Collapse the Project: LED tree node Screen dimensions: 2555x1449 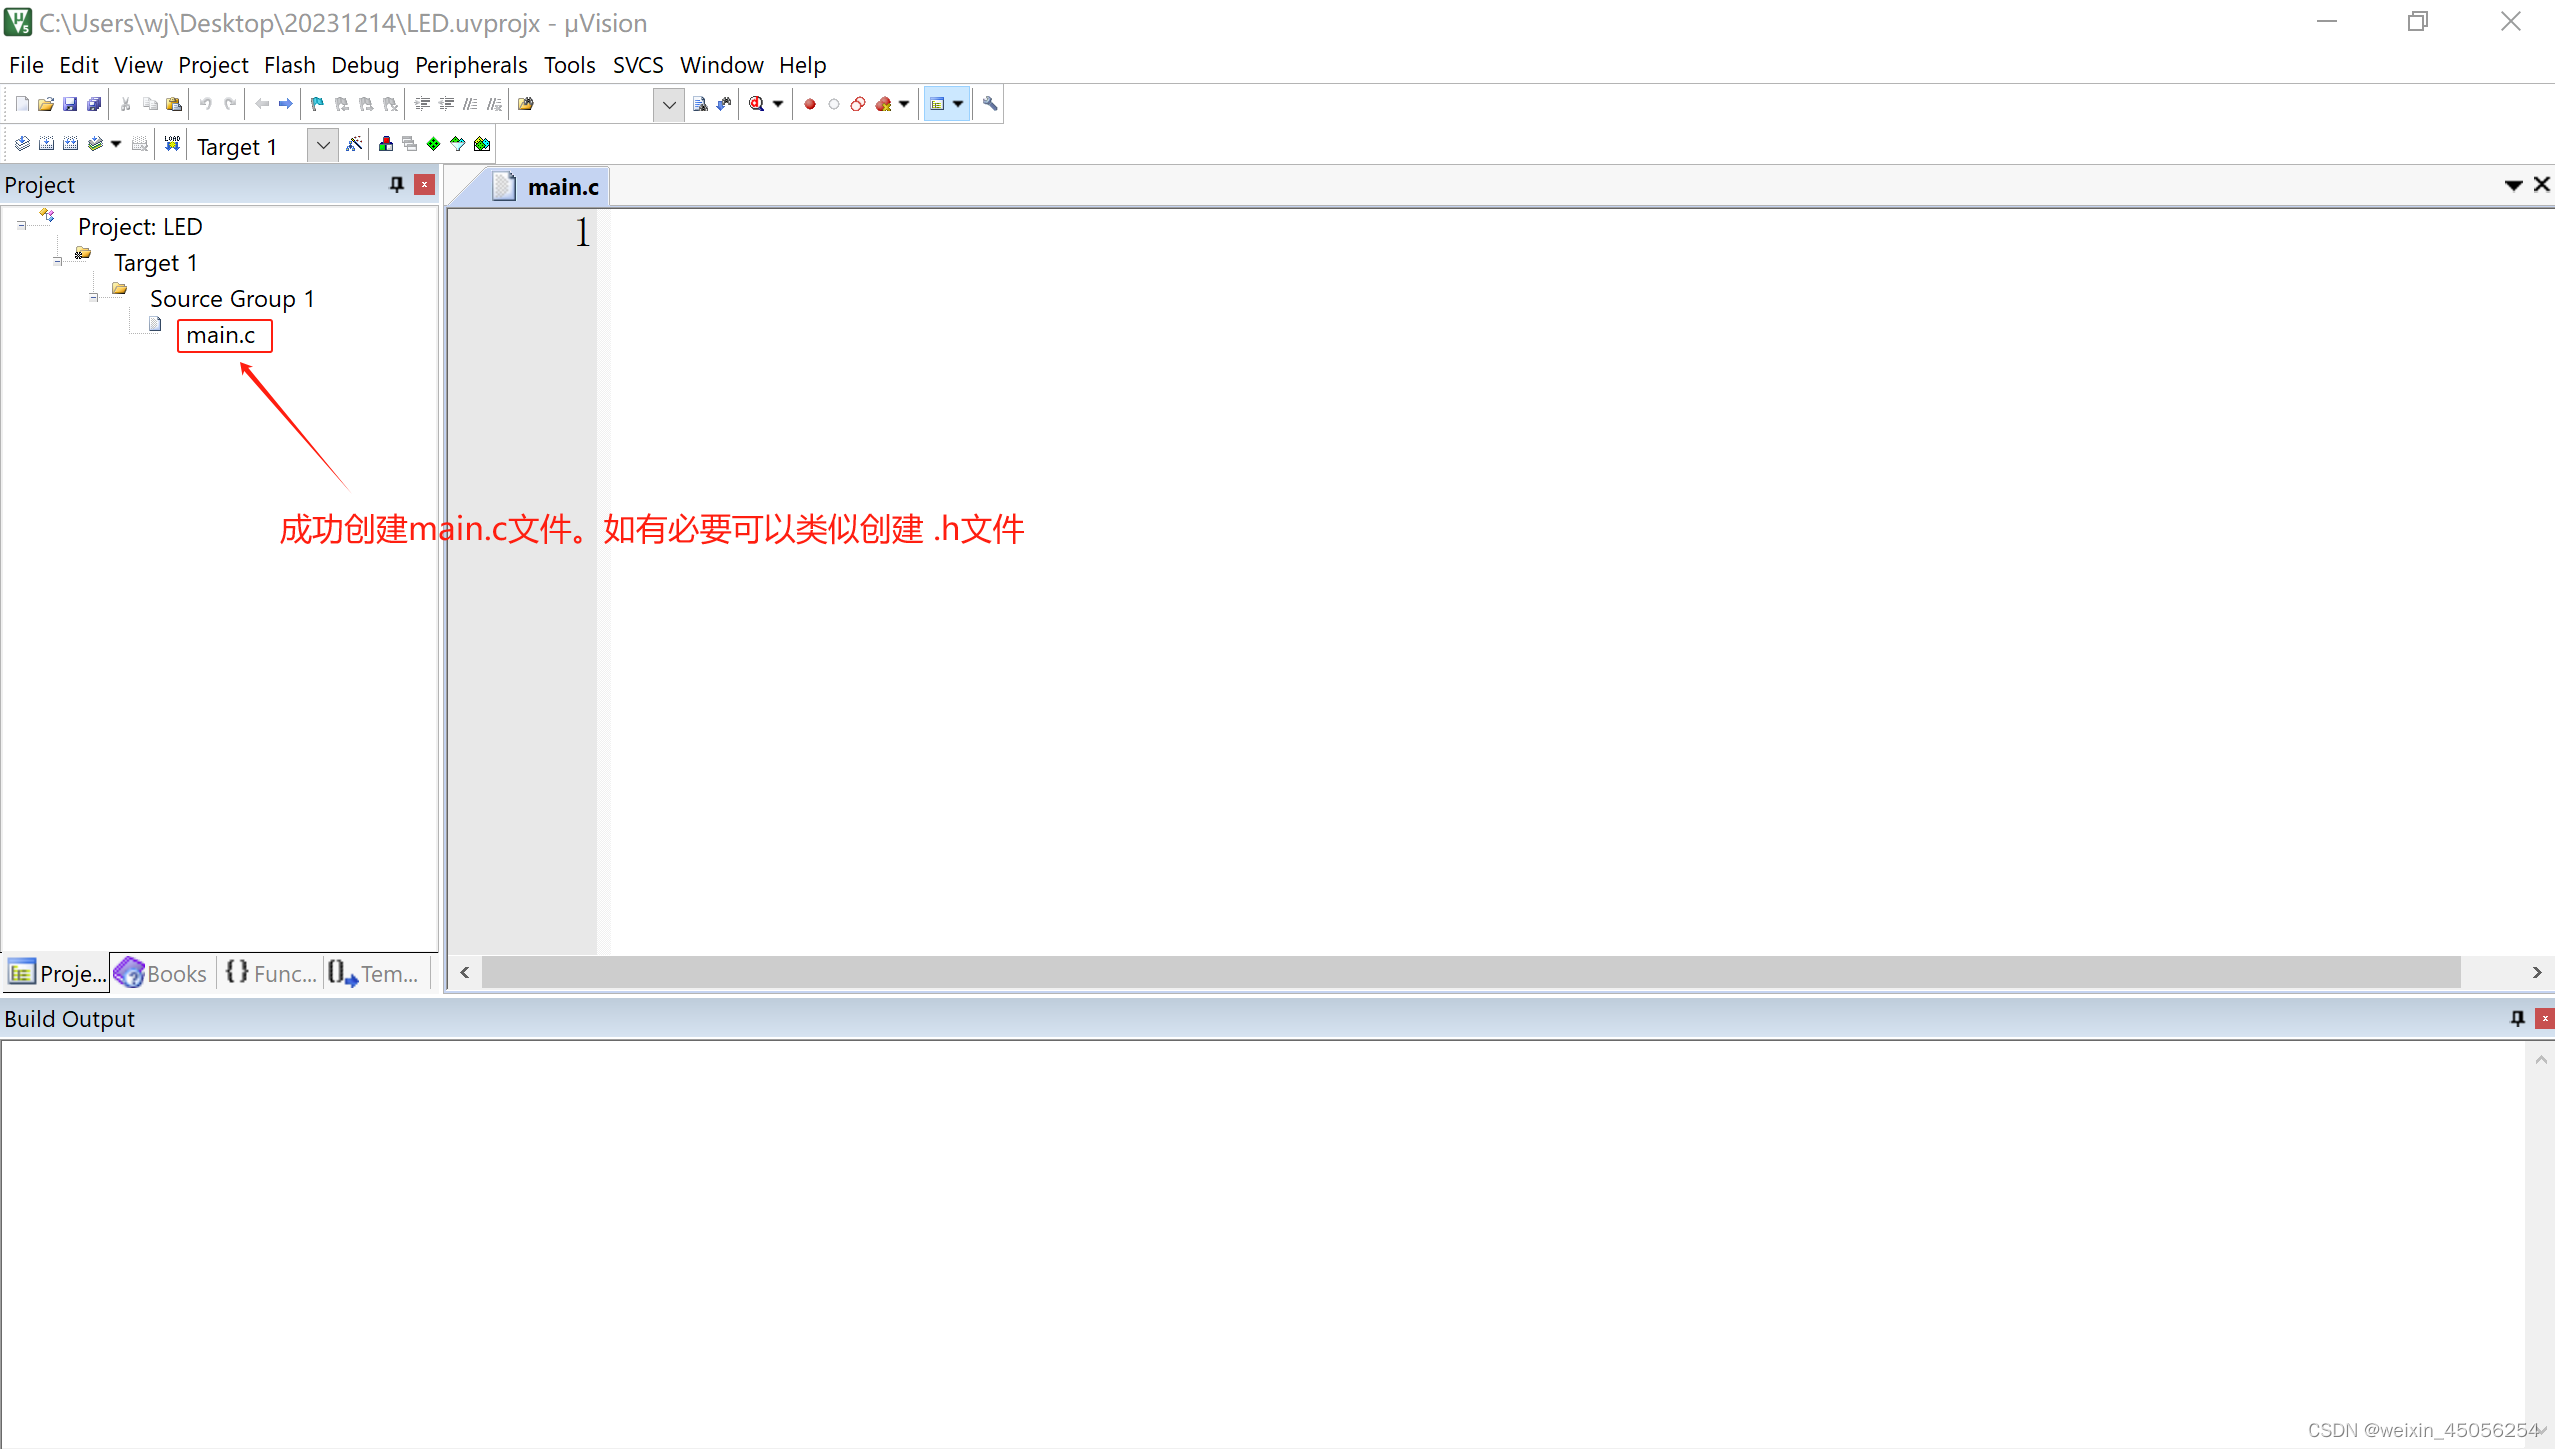21,226
